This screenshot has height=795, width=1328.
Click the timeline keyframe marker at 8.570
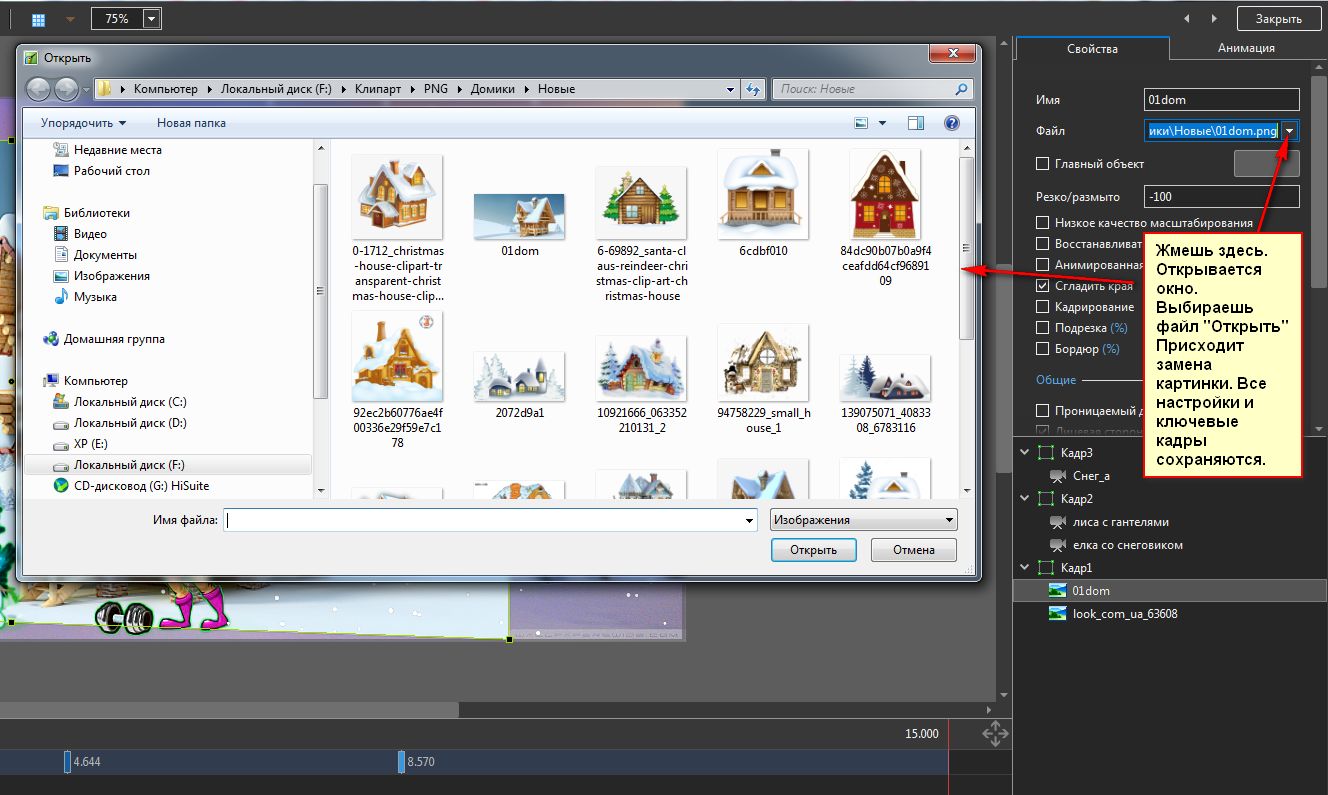[x=401, y=762]
